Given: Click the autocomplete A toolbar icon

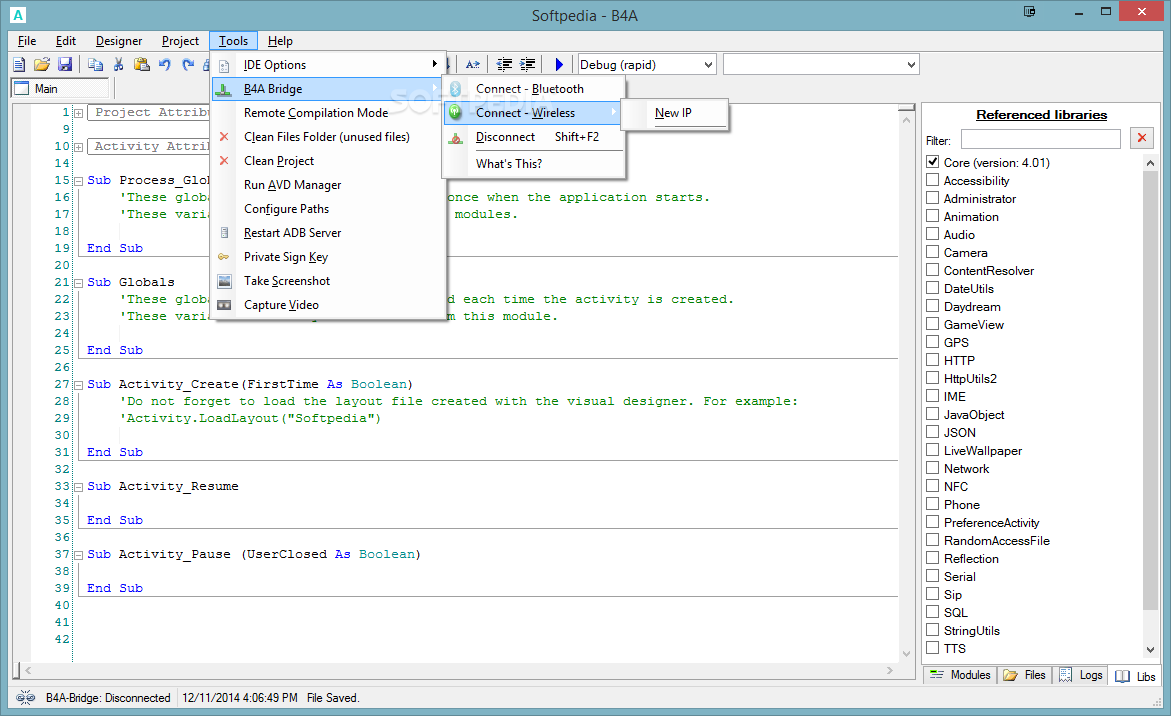Looking at the screenshot, I should tap(473, 65).
